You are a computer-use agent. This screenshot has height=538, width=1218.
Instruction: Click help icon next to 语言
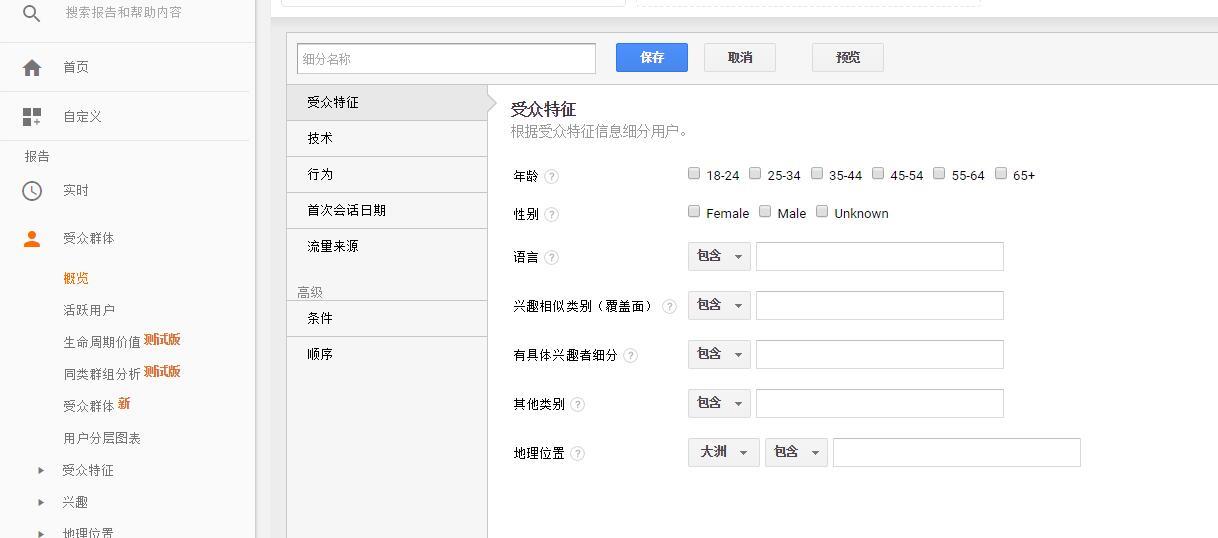pos(551,257)
